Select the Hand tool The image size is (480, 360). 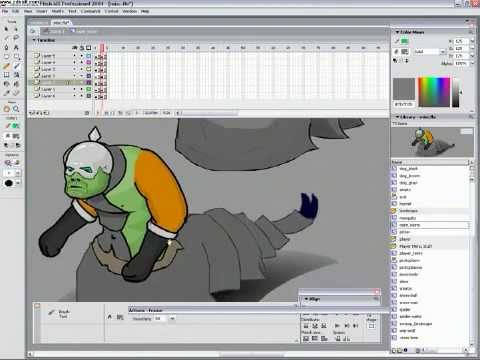(6, 109)
